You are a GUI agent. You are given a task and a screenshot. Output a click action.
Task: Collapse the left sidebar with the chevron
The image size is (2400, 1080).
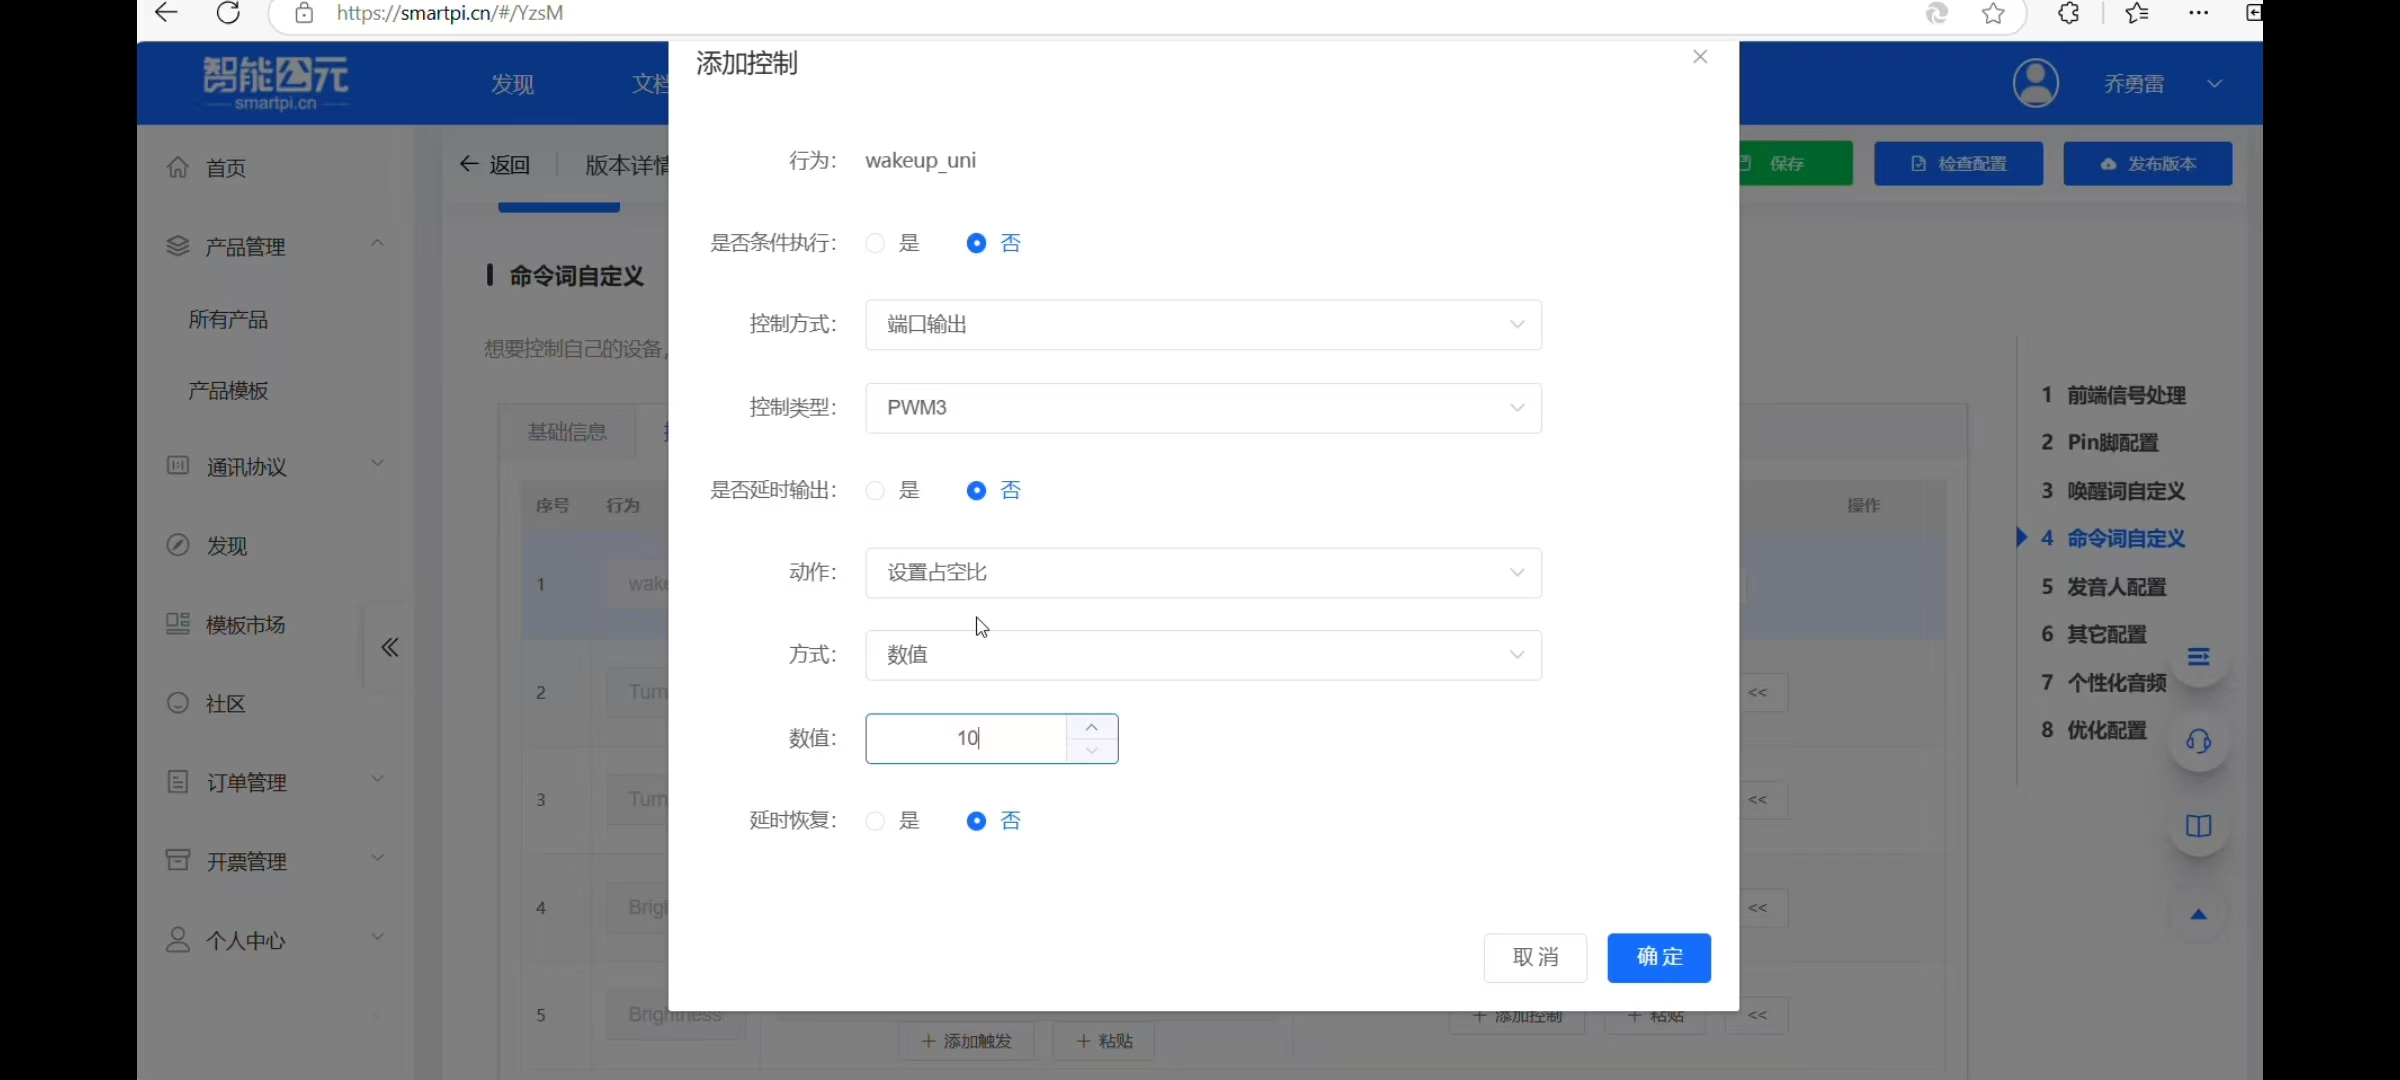pyautogui.click(x=389, y=647)
